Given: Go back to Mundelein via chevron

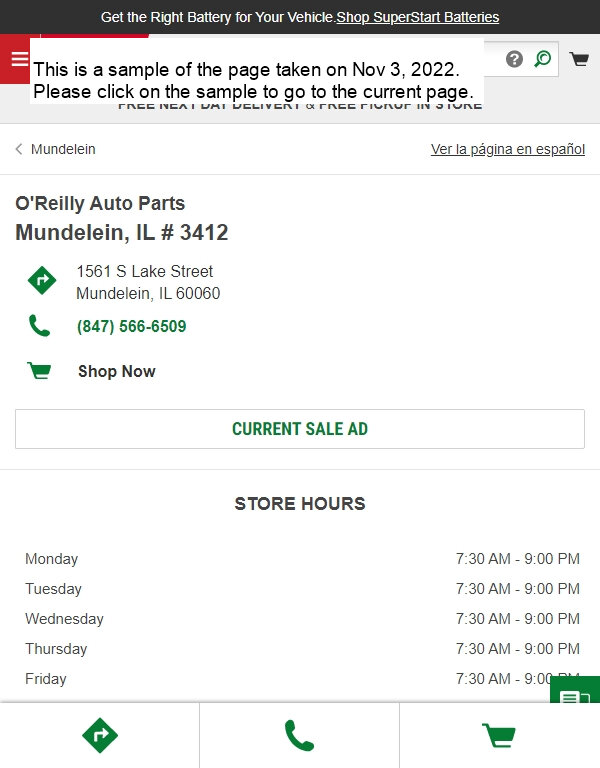Looking at the screenshot, I should (19, 149).
